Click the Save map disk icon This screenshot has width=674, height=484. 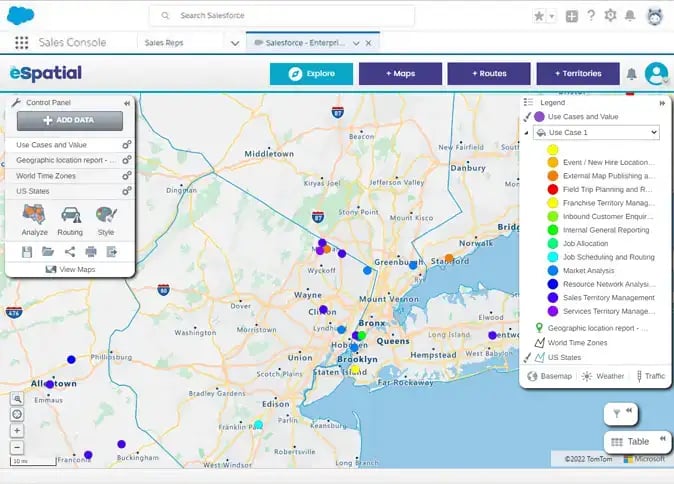click(x=27, y=252)
